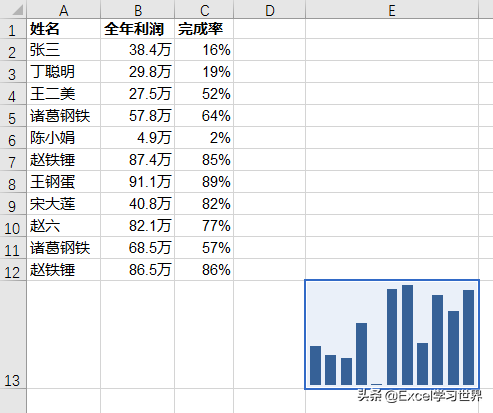Select row 5 header
The height and width of the screenshot is (413, 493).
[13, 116]
